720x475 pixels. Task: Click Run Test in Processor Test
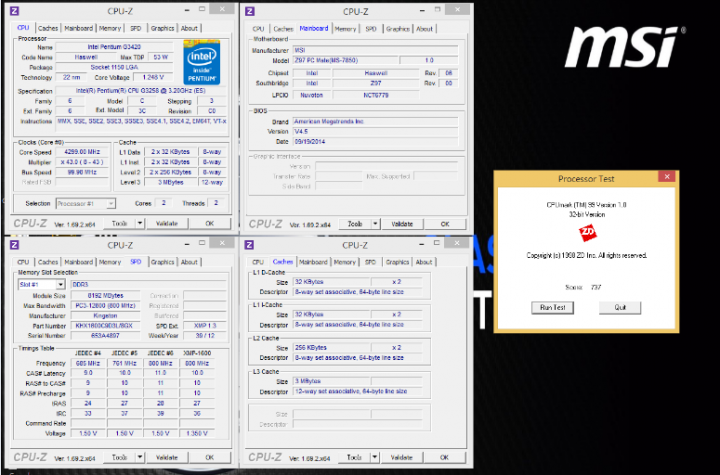coord(552,307)
